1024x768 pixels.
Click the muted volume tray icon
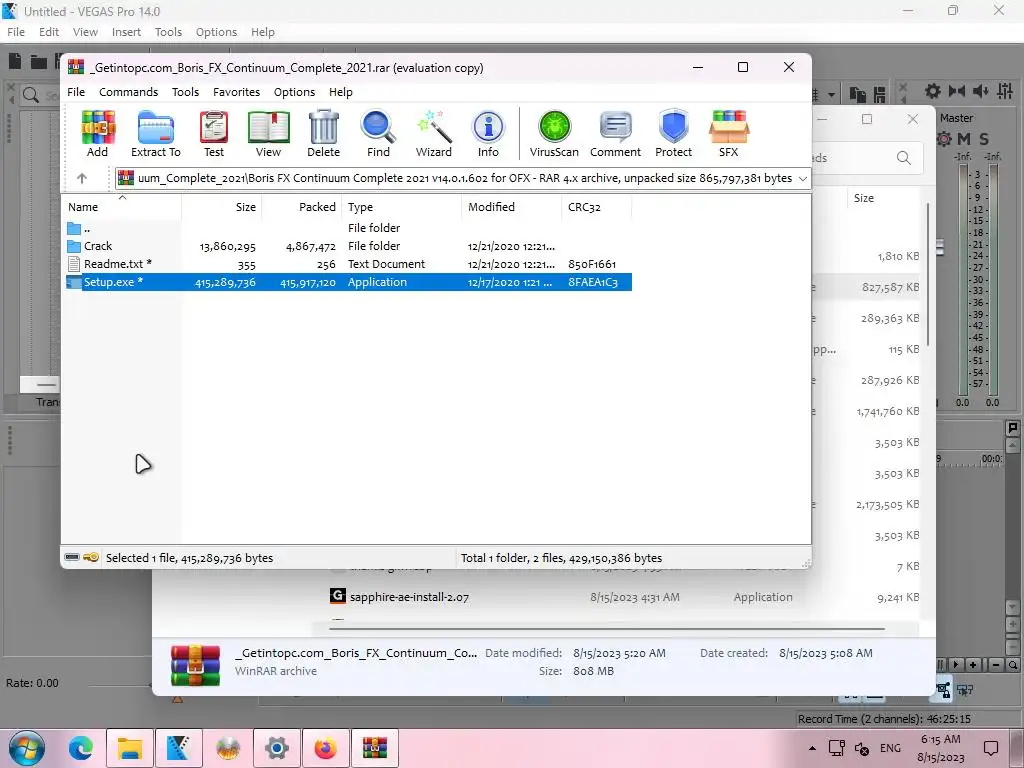(862, 748)
